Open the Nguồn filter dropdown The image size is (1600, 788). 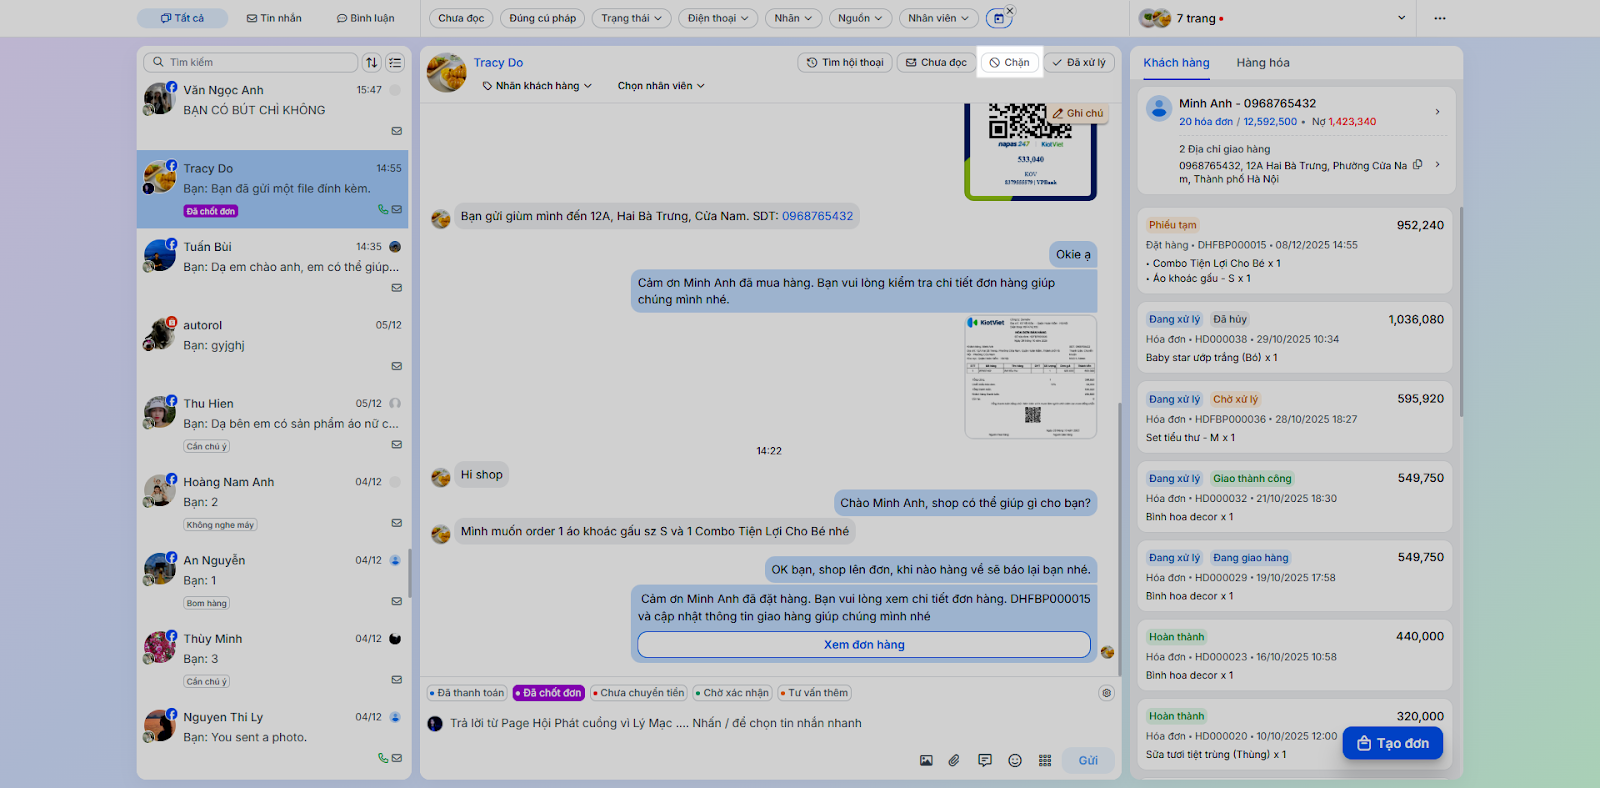[860, 18]
